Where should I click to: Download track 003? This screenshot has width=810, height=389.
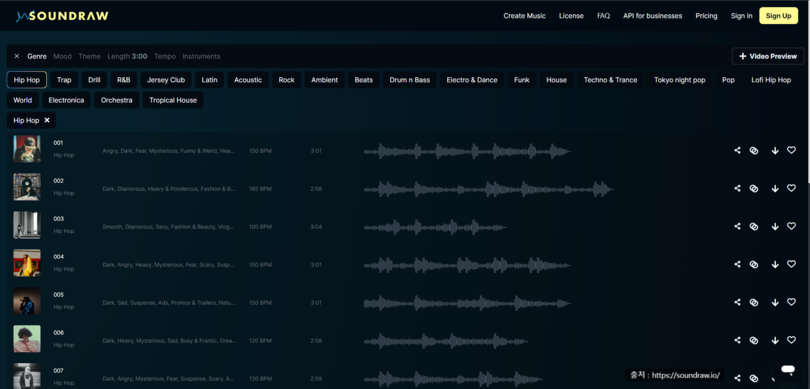tap(775, 226)
